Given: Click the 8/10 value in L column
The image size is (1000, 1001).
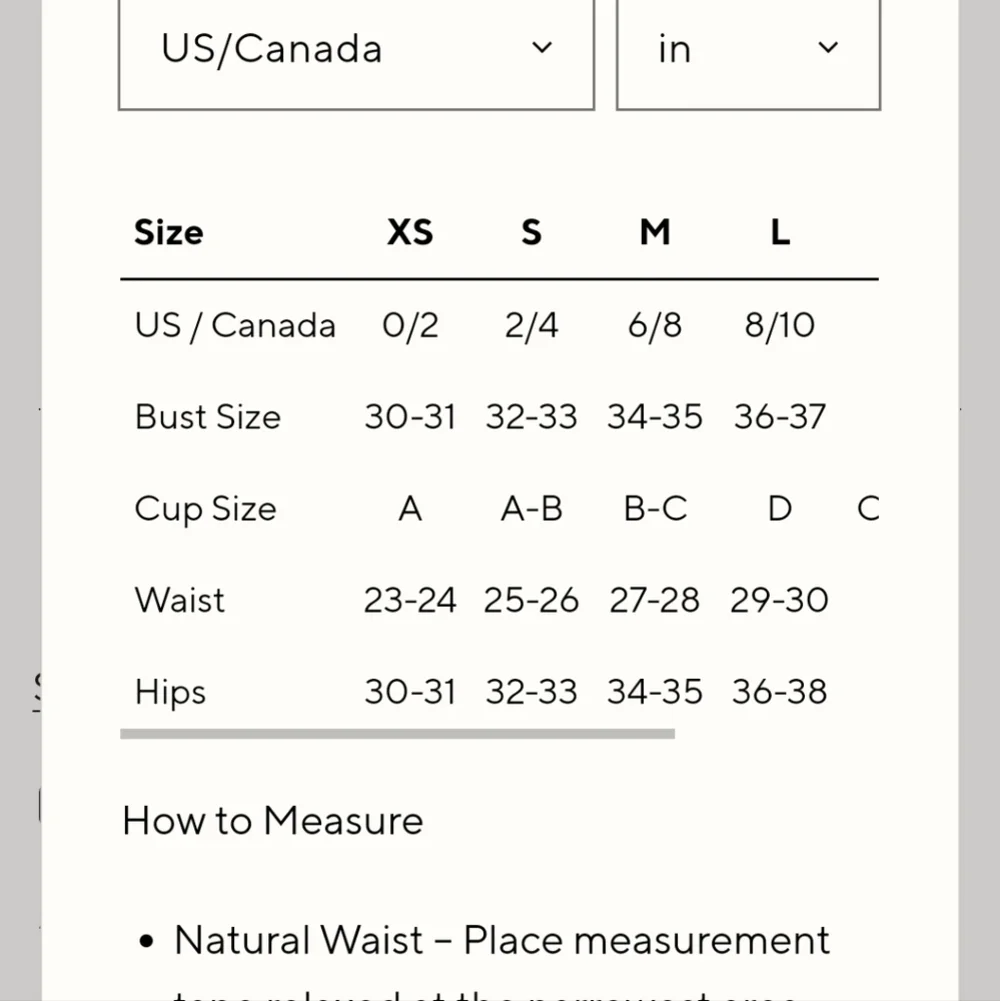Looking at the screenshot, I should click(780, 326).
